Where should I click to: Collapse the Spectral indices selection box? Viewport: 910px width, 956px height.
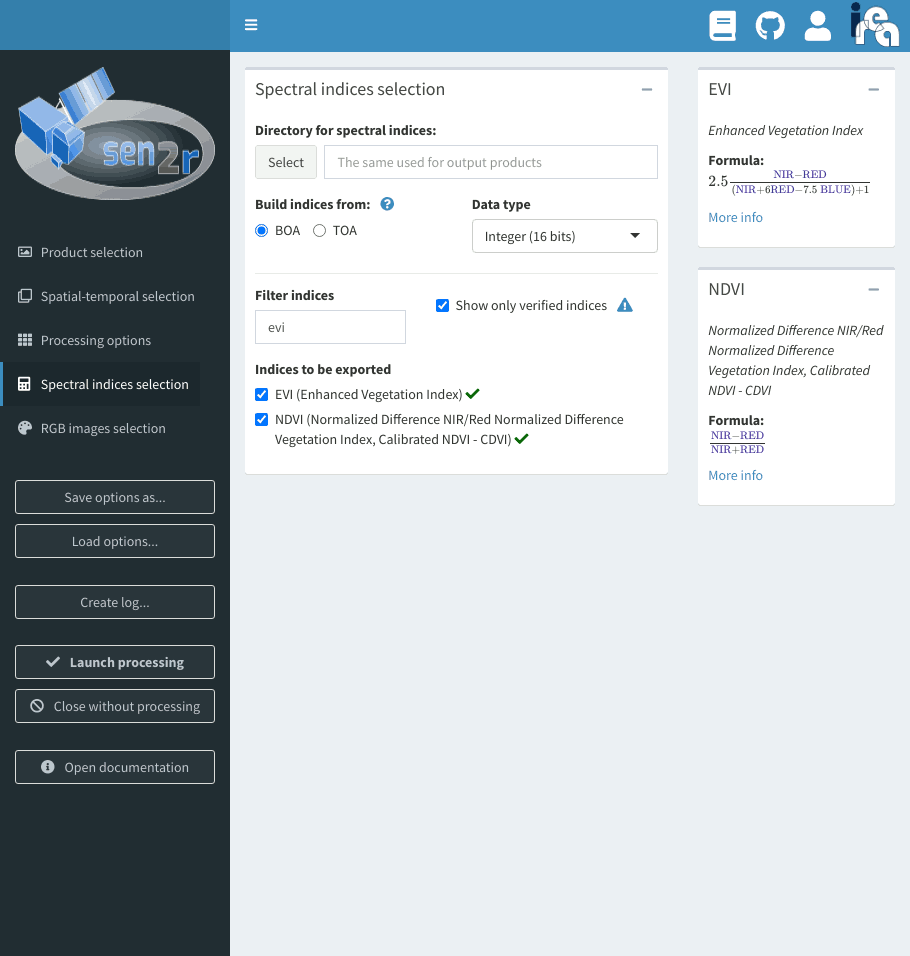tap(647, 90)
